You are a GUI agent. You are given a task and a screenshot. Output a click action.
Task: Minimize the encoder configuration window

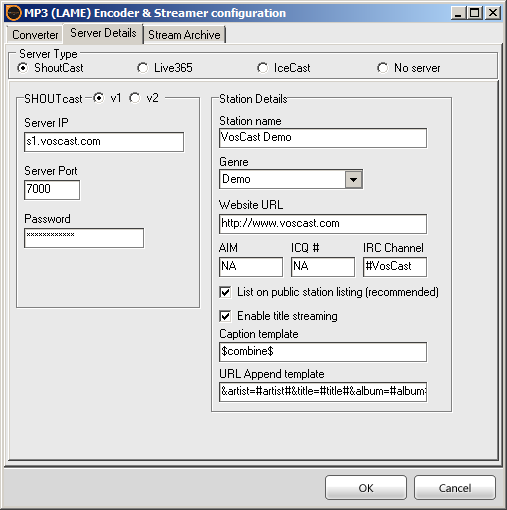click(x=459, y=13)
